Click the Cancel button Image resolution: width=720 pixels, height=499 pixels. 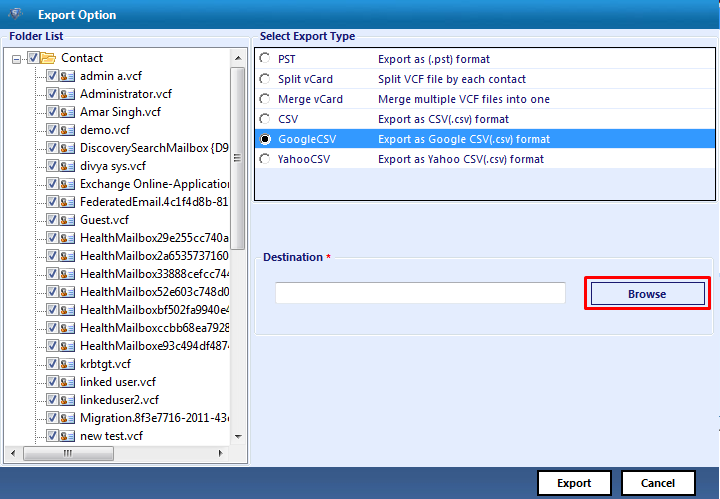(658, 483)
